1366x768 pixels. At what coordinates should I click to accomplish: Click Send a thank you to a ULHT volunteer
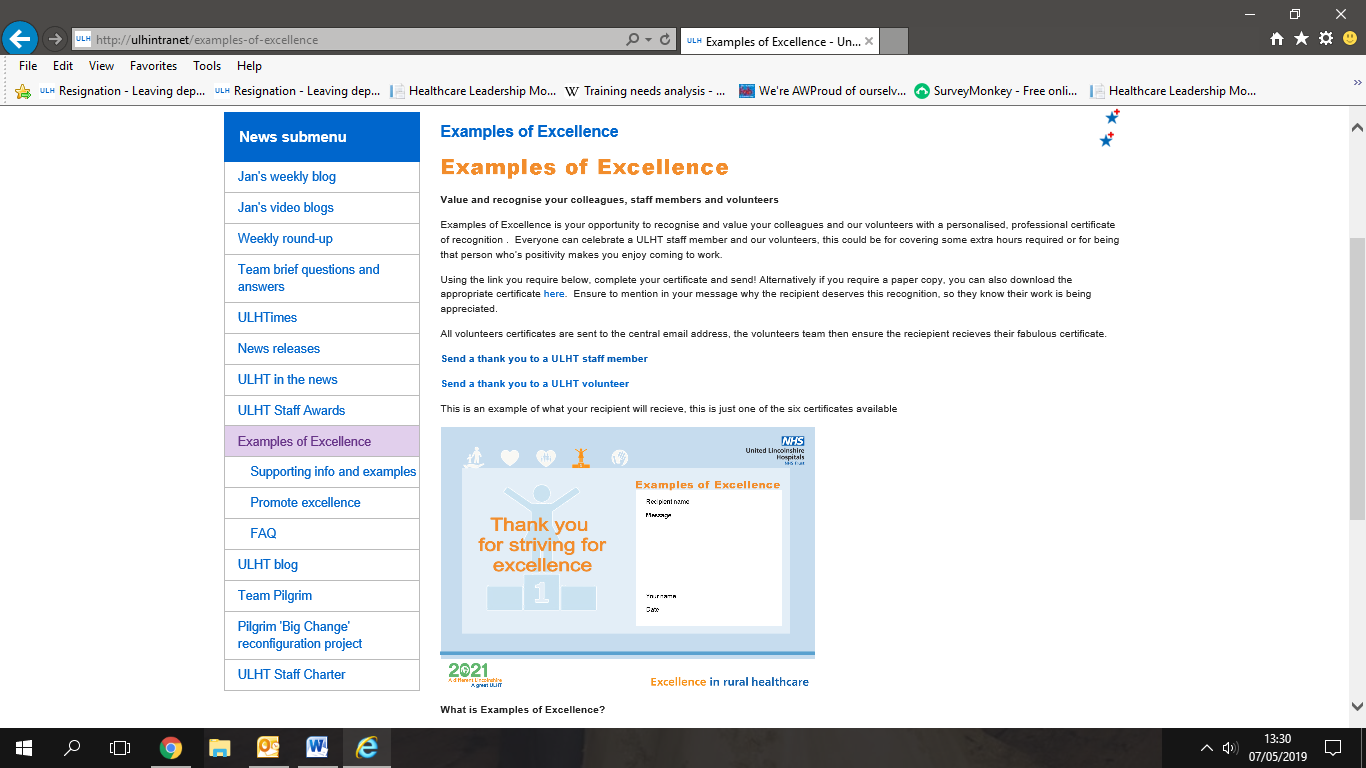[535, 384]
